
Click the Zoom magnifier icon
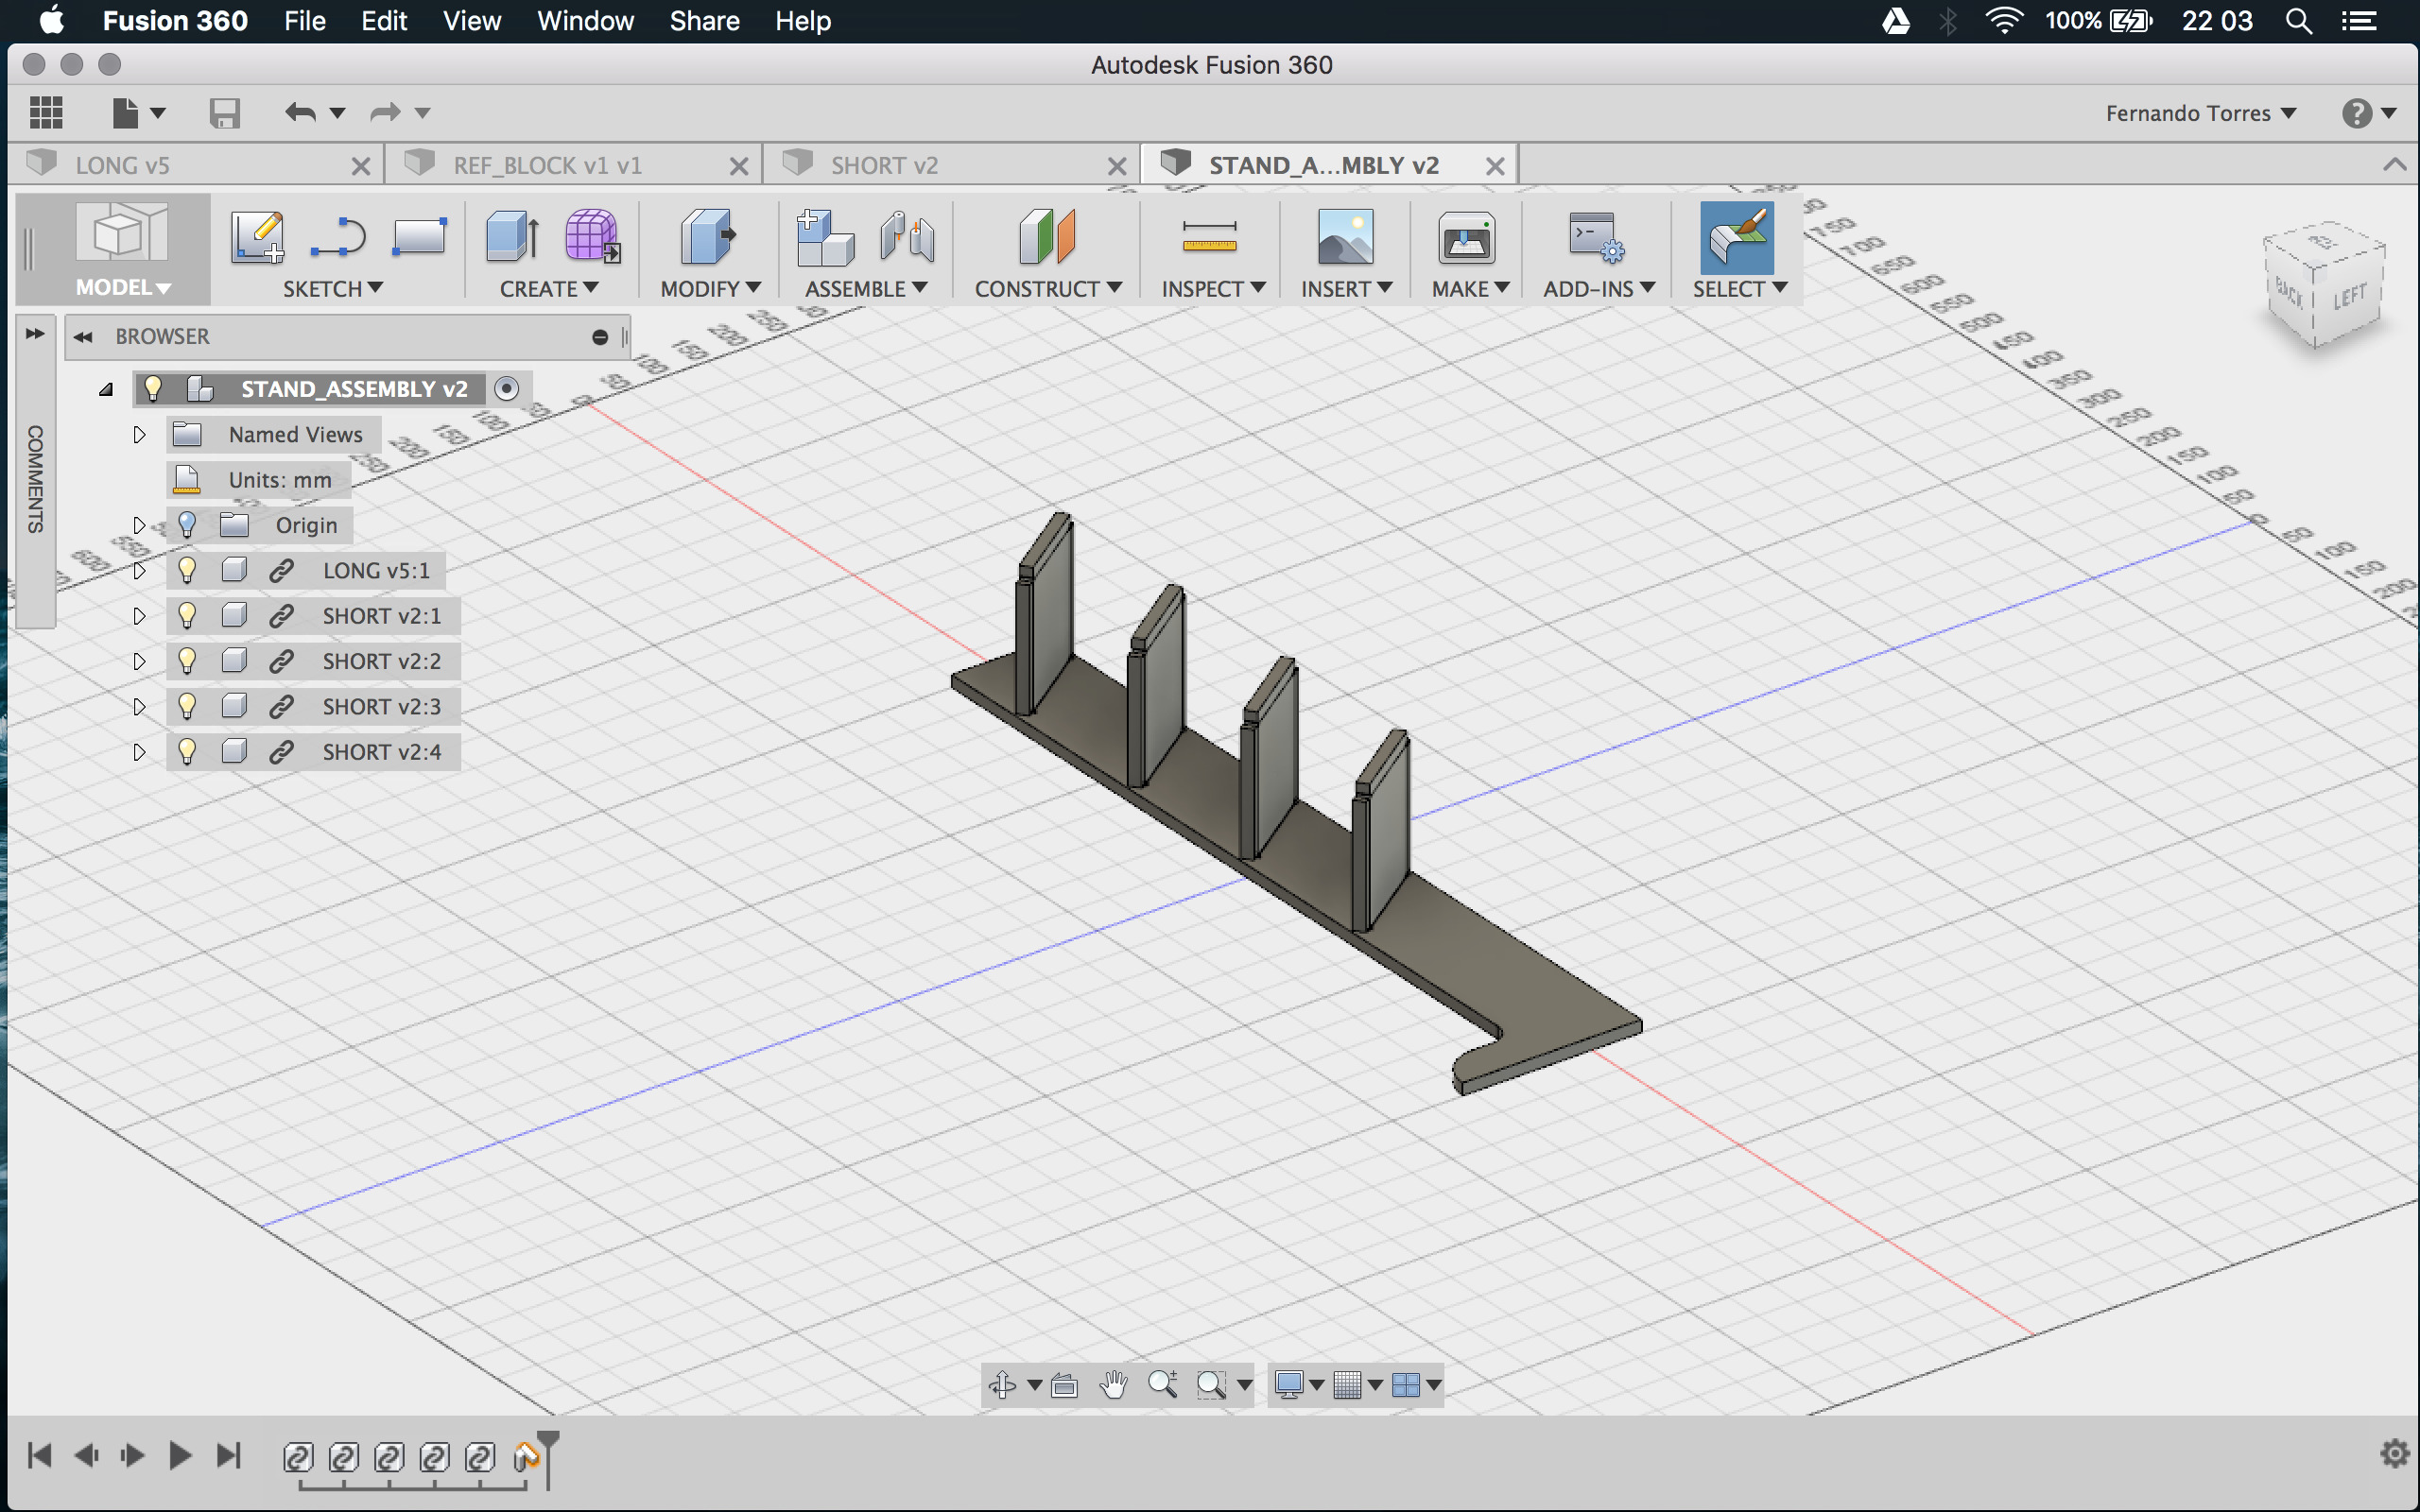pyautogui.click(x=1162, y=1384)
